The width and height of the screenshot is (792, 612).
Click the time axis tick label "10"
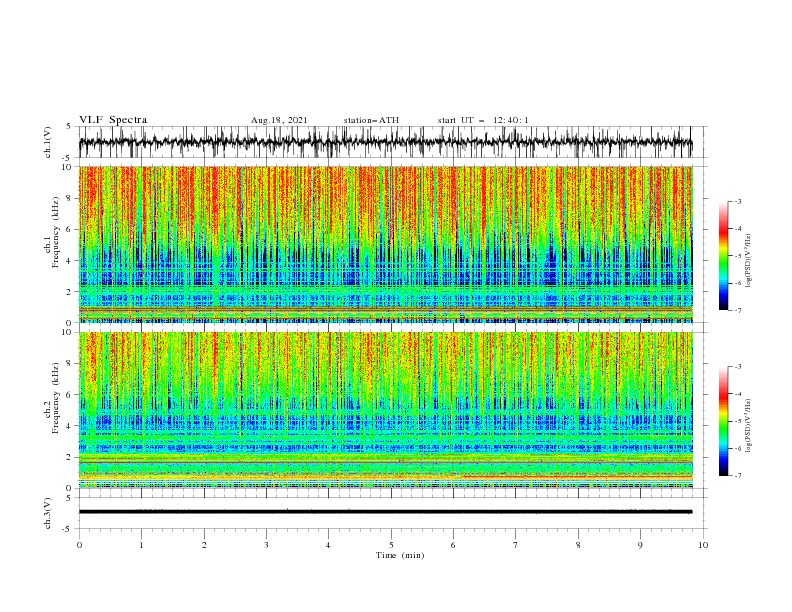coord(703,545)
